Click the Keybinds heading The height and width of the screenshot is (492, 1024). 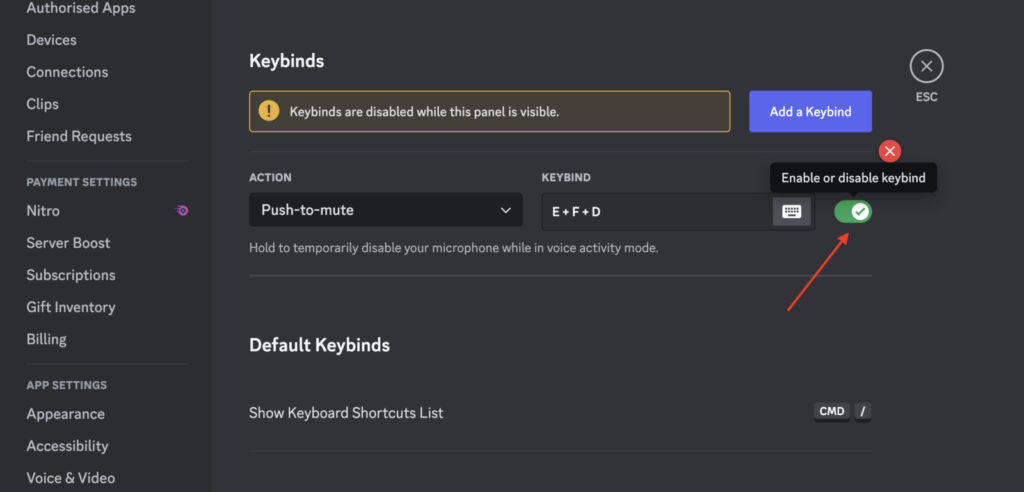[x=287, y=61]
